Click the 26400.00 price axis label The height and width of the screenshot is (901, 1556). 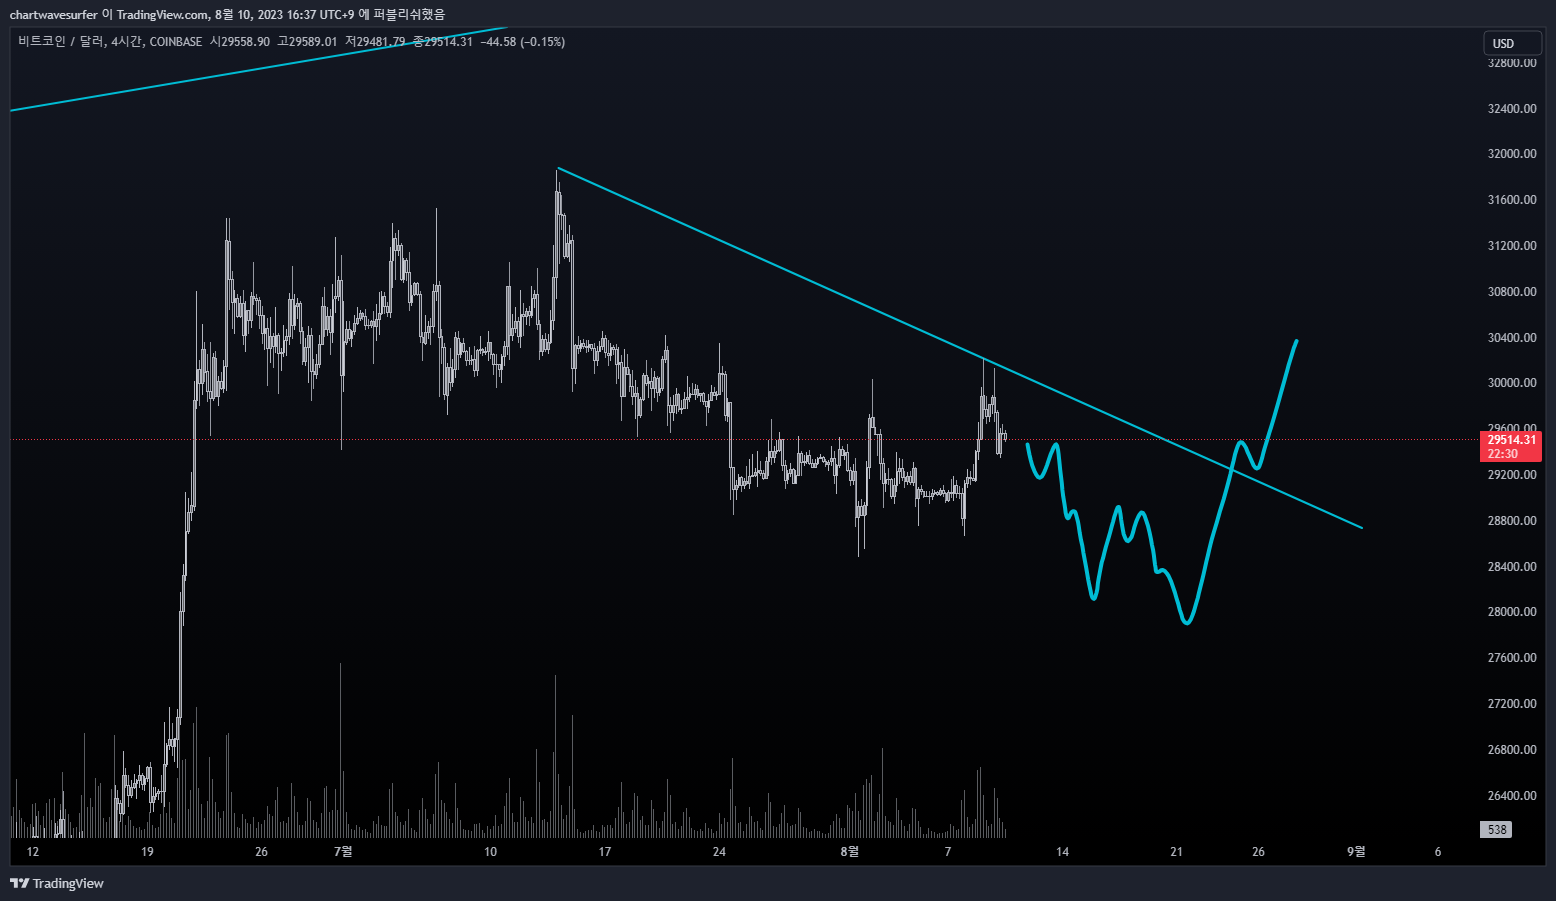coord(1512,796)
